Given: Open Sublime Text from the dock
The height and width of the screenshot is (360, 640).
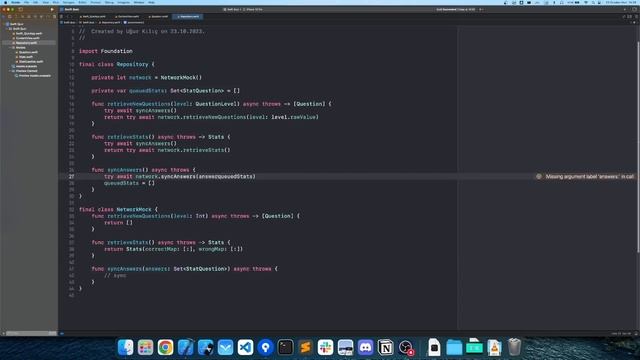Looking at the screenshot, I should 305,347.
